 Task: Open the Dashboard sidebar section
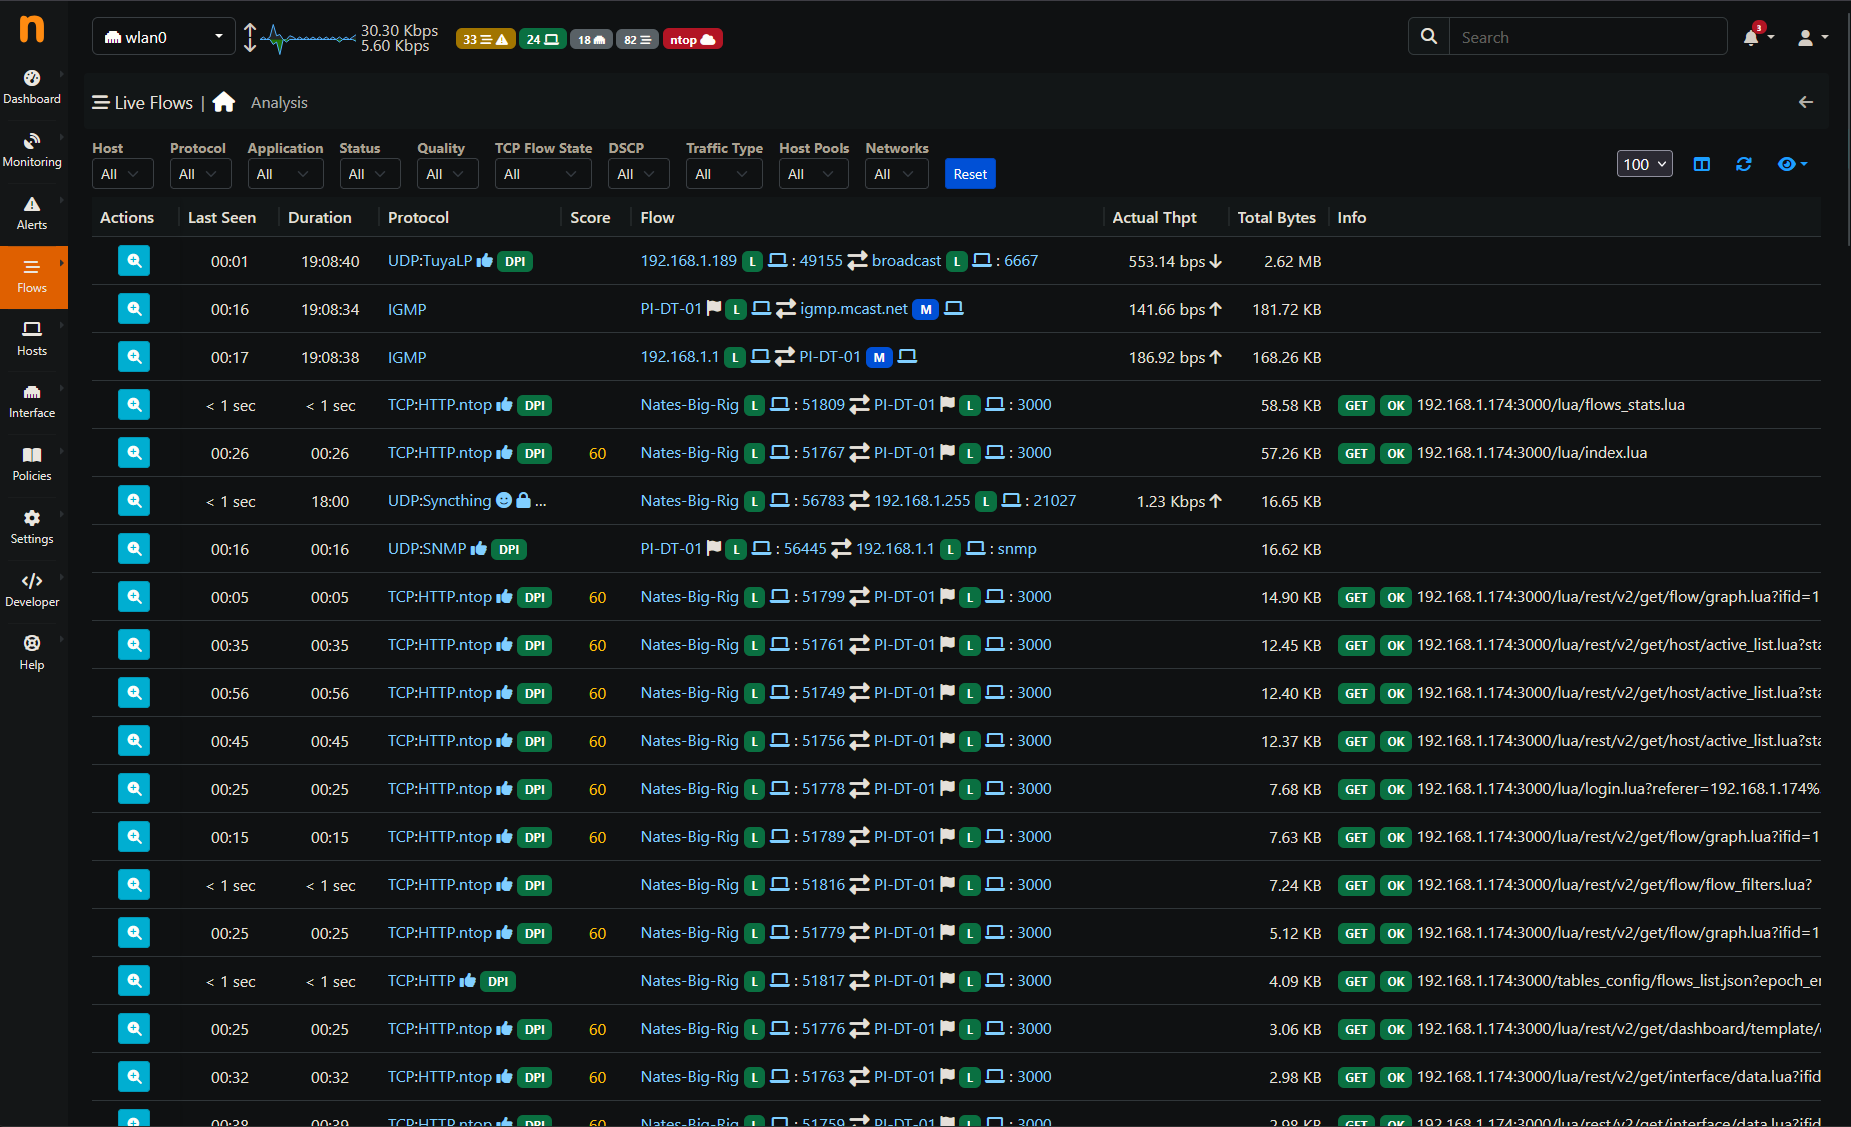(x=32, y=87)
